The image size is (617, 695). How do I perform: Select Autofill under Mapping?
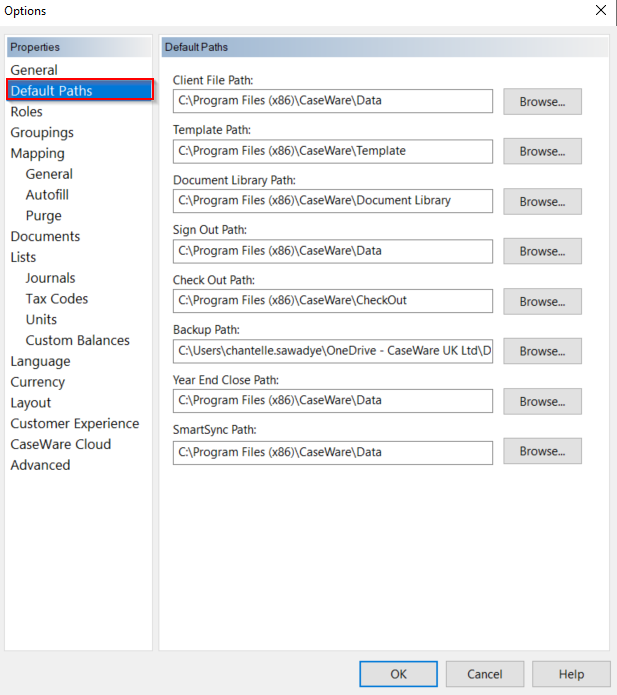point(47,195)
